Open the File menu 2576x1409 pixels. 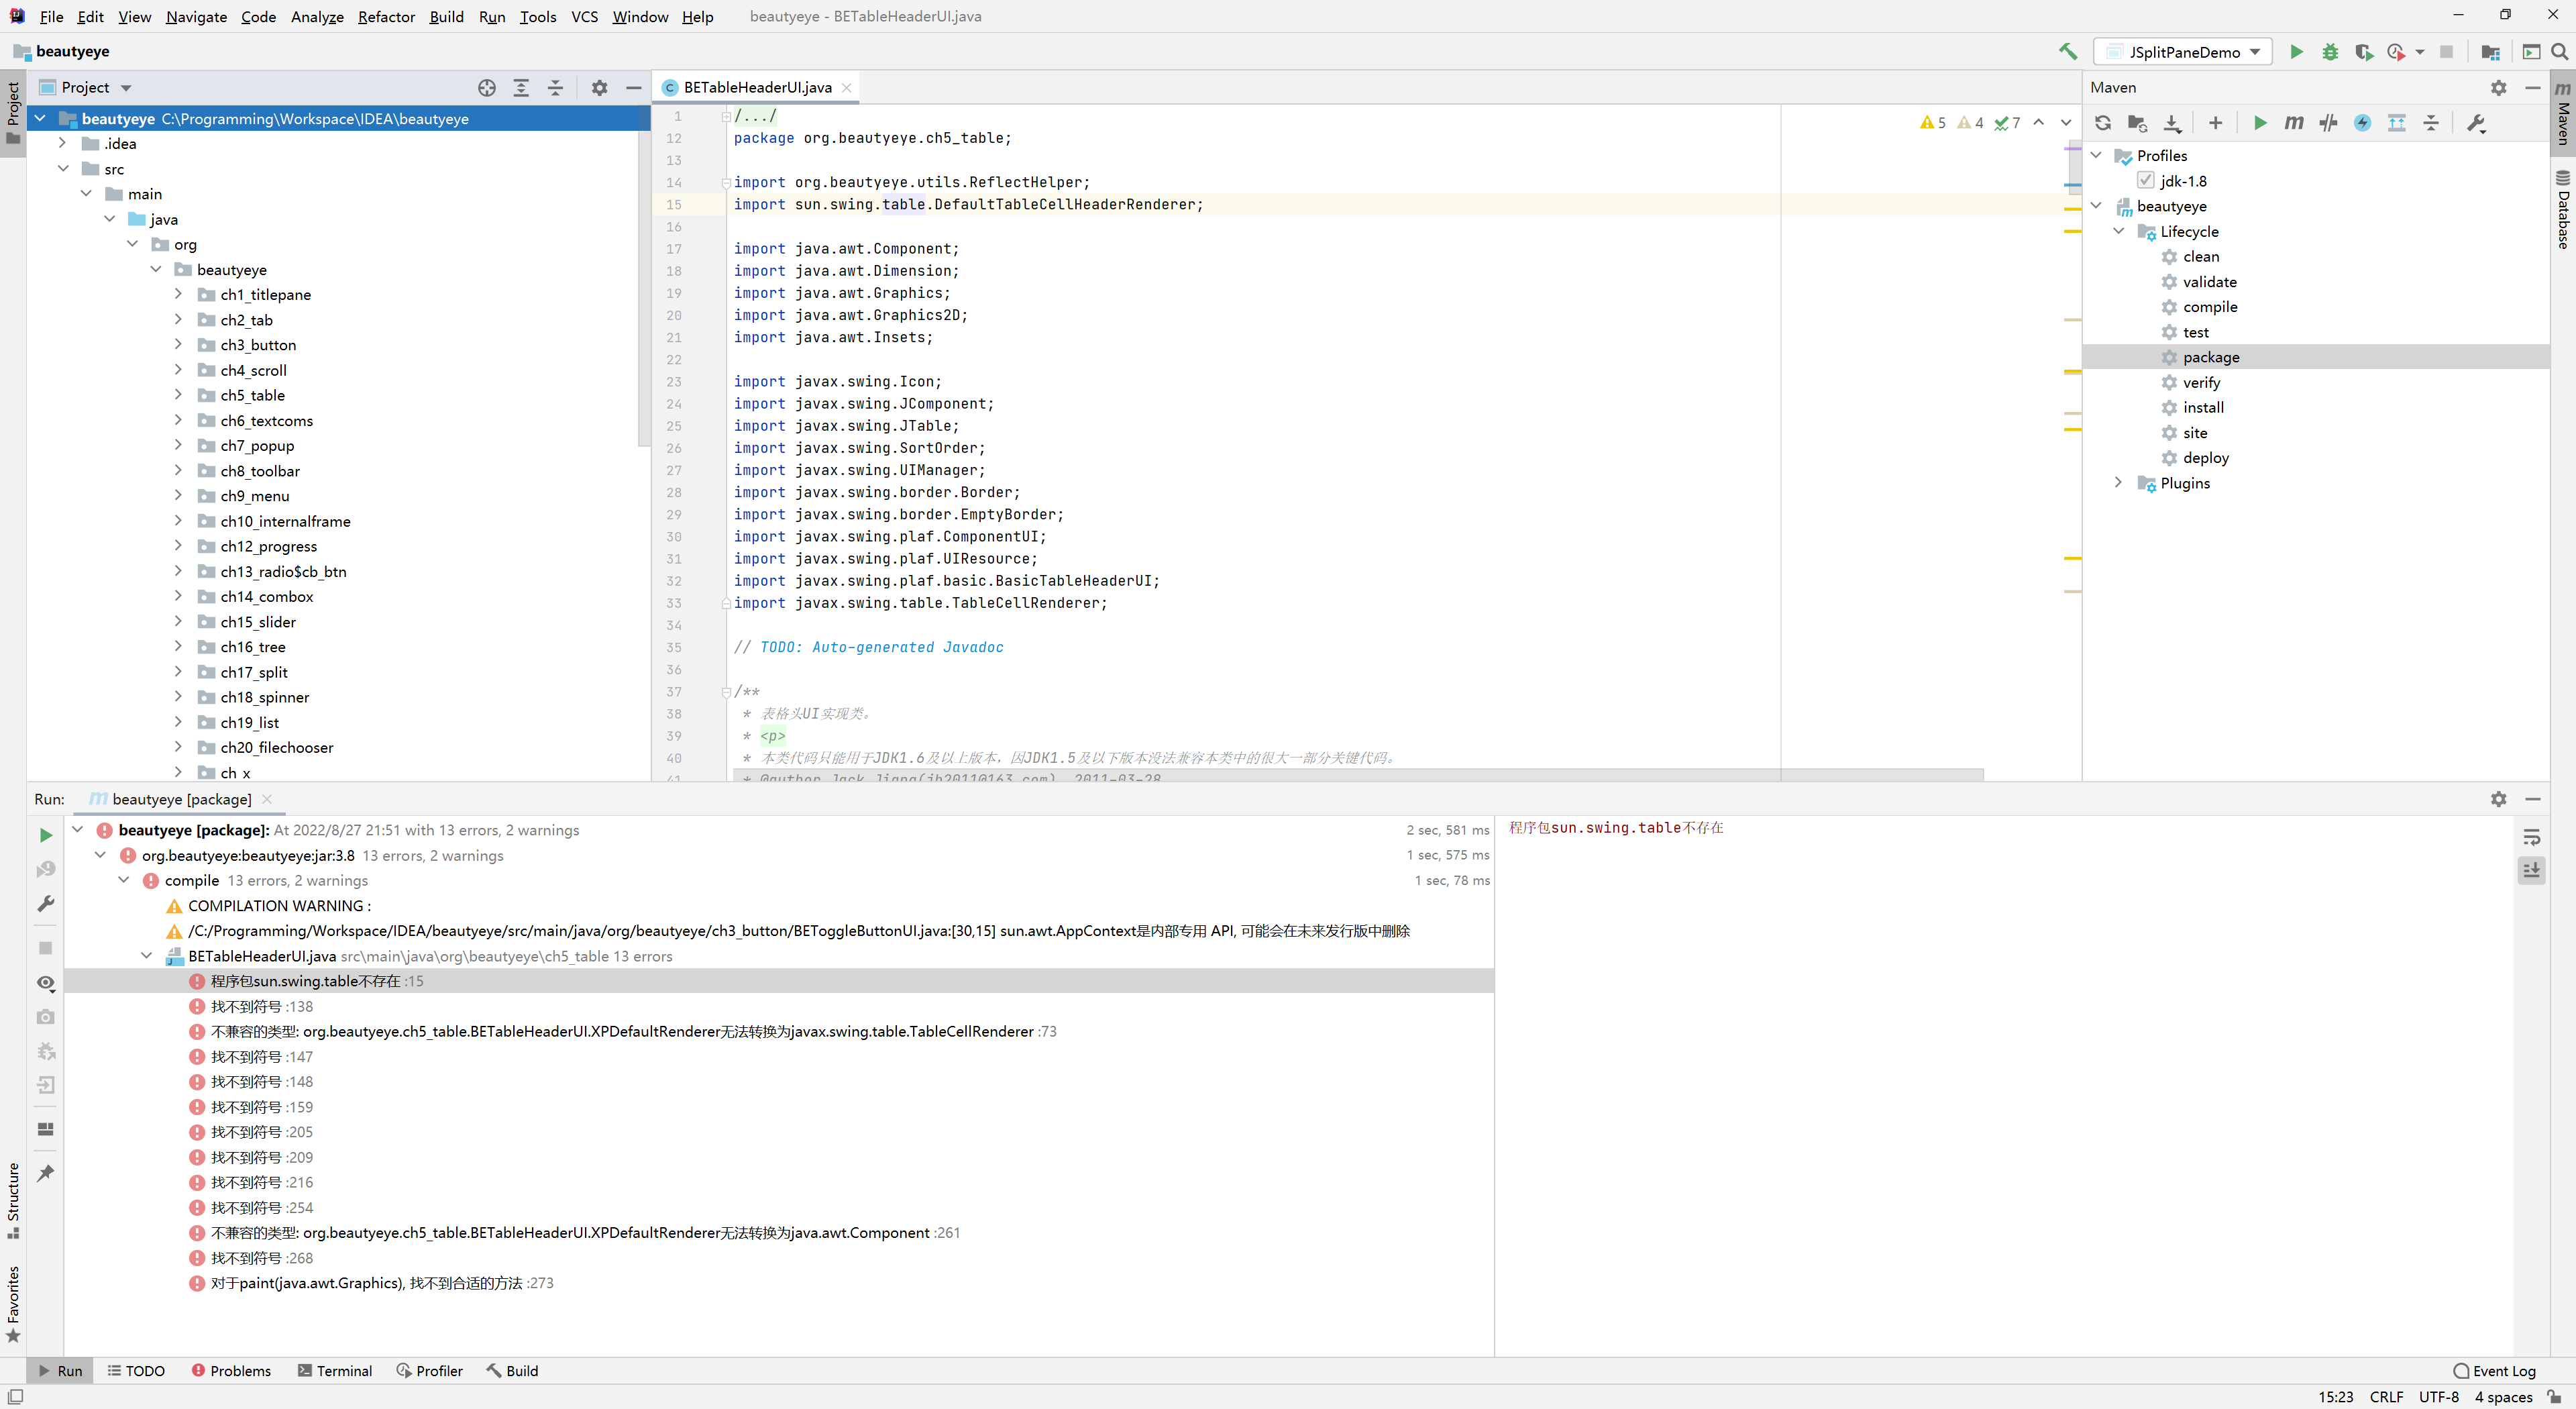coord(51,16)
